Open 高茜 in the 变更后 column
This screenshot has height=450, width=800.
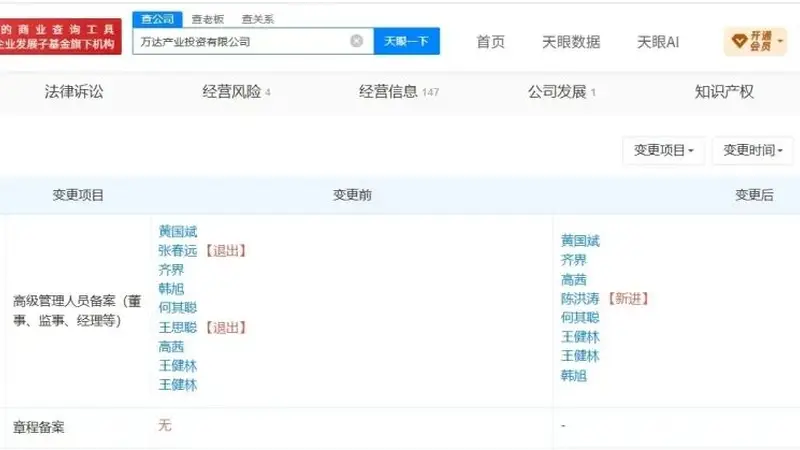tap(573, 279)
